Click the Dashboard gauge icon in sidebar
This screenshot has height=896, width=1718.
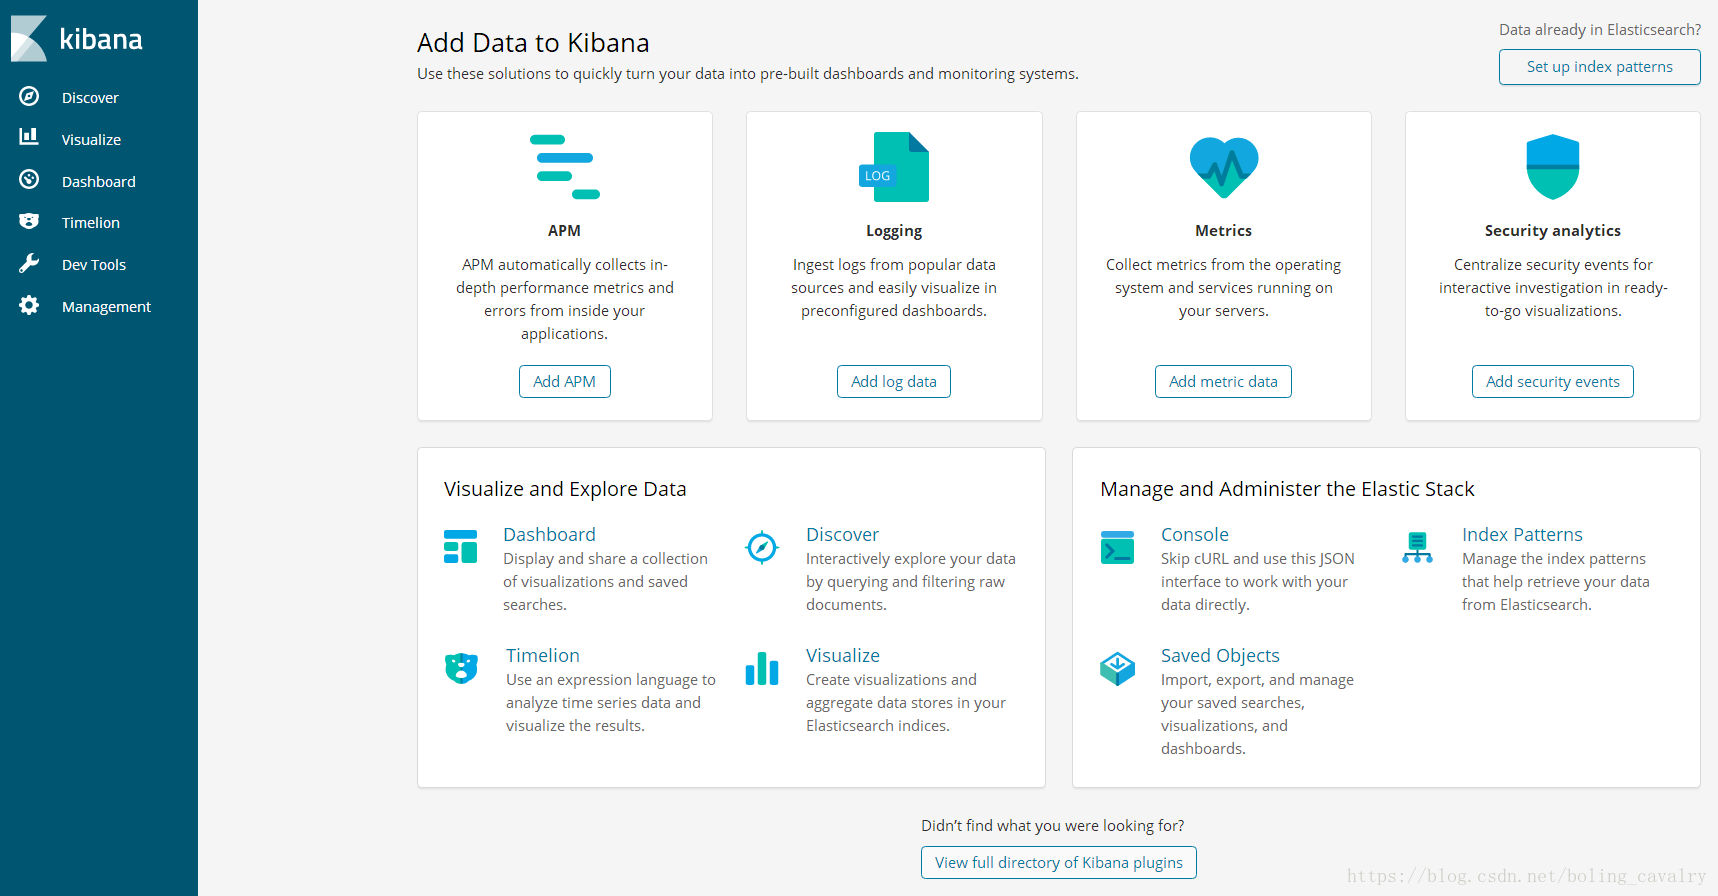coord(29,179)
